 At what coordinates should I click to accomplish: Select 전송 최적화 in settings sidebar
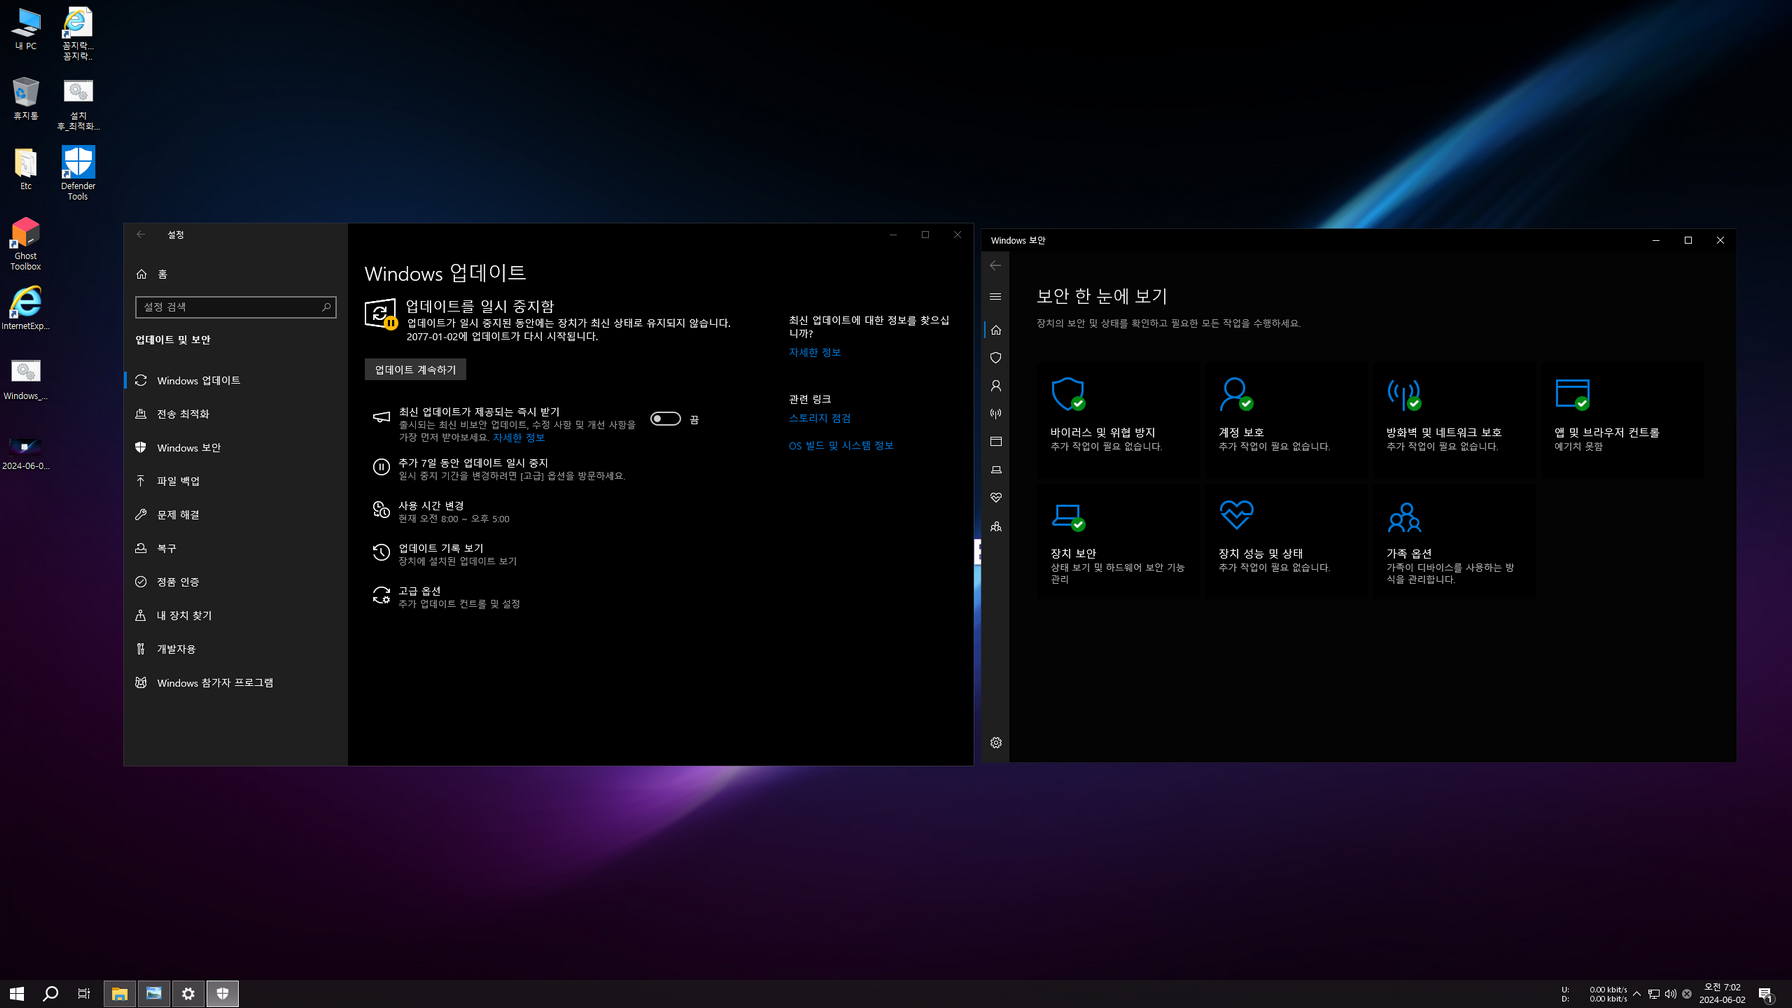tap(236, 414)
